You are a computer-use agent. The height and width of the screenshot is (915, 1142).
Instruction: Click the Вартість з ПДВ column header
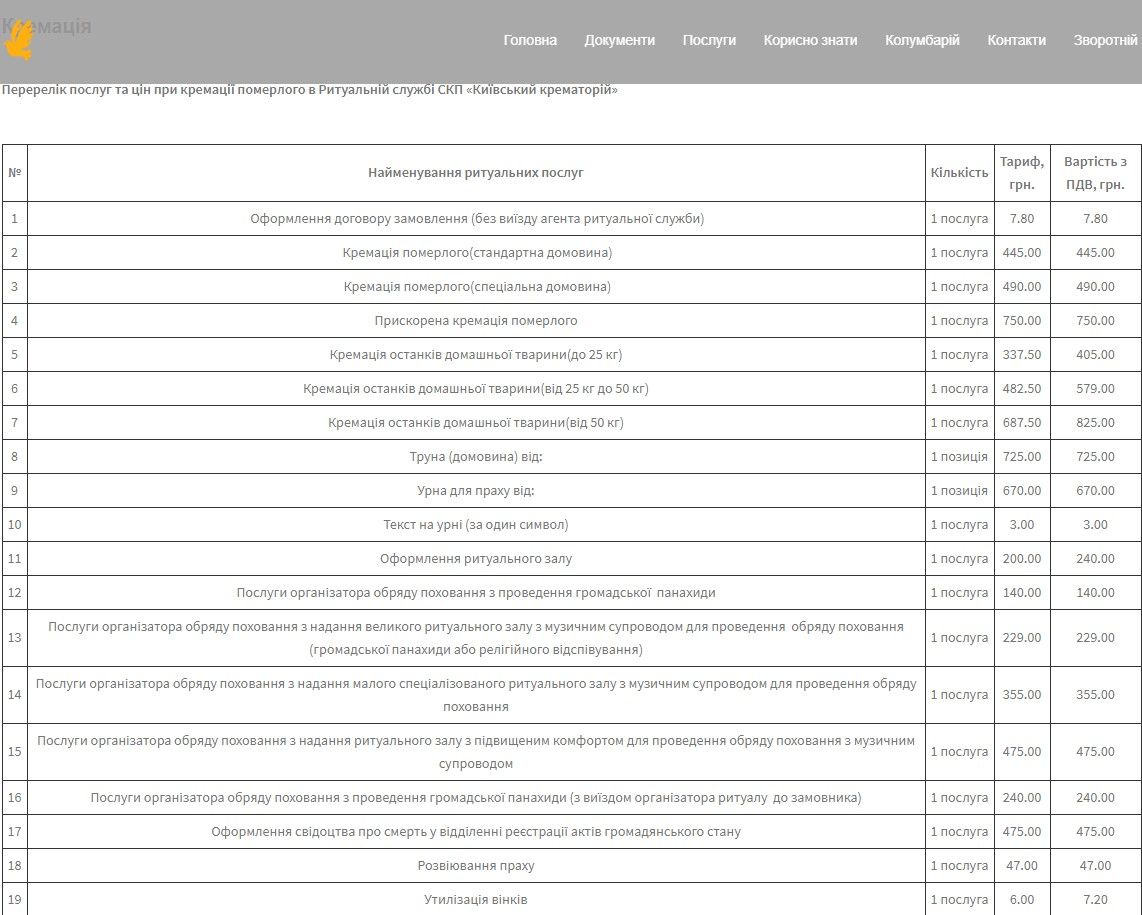[x=1095, y=173]
